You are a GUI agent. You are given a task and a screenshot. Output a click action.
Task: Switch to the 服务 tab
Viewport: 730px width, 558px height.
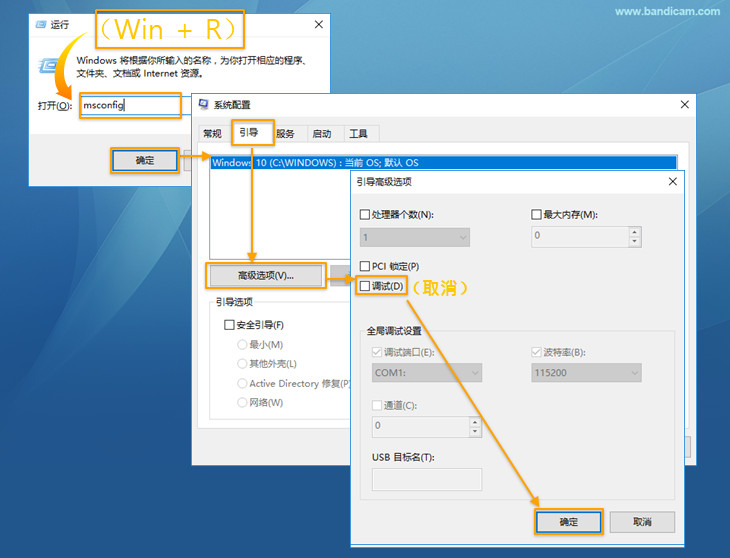[x=285, y=134]
